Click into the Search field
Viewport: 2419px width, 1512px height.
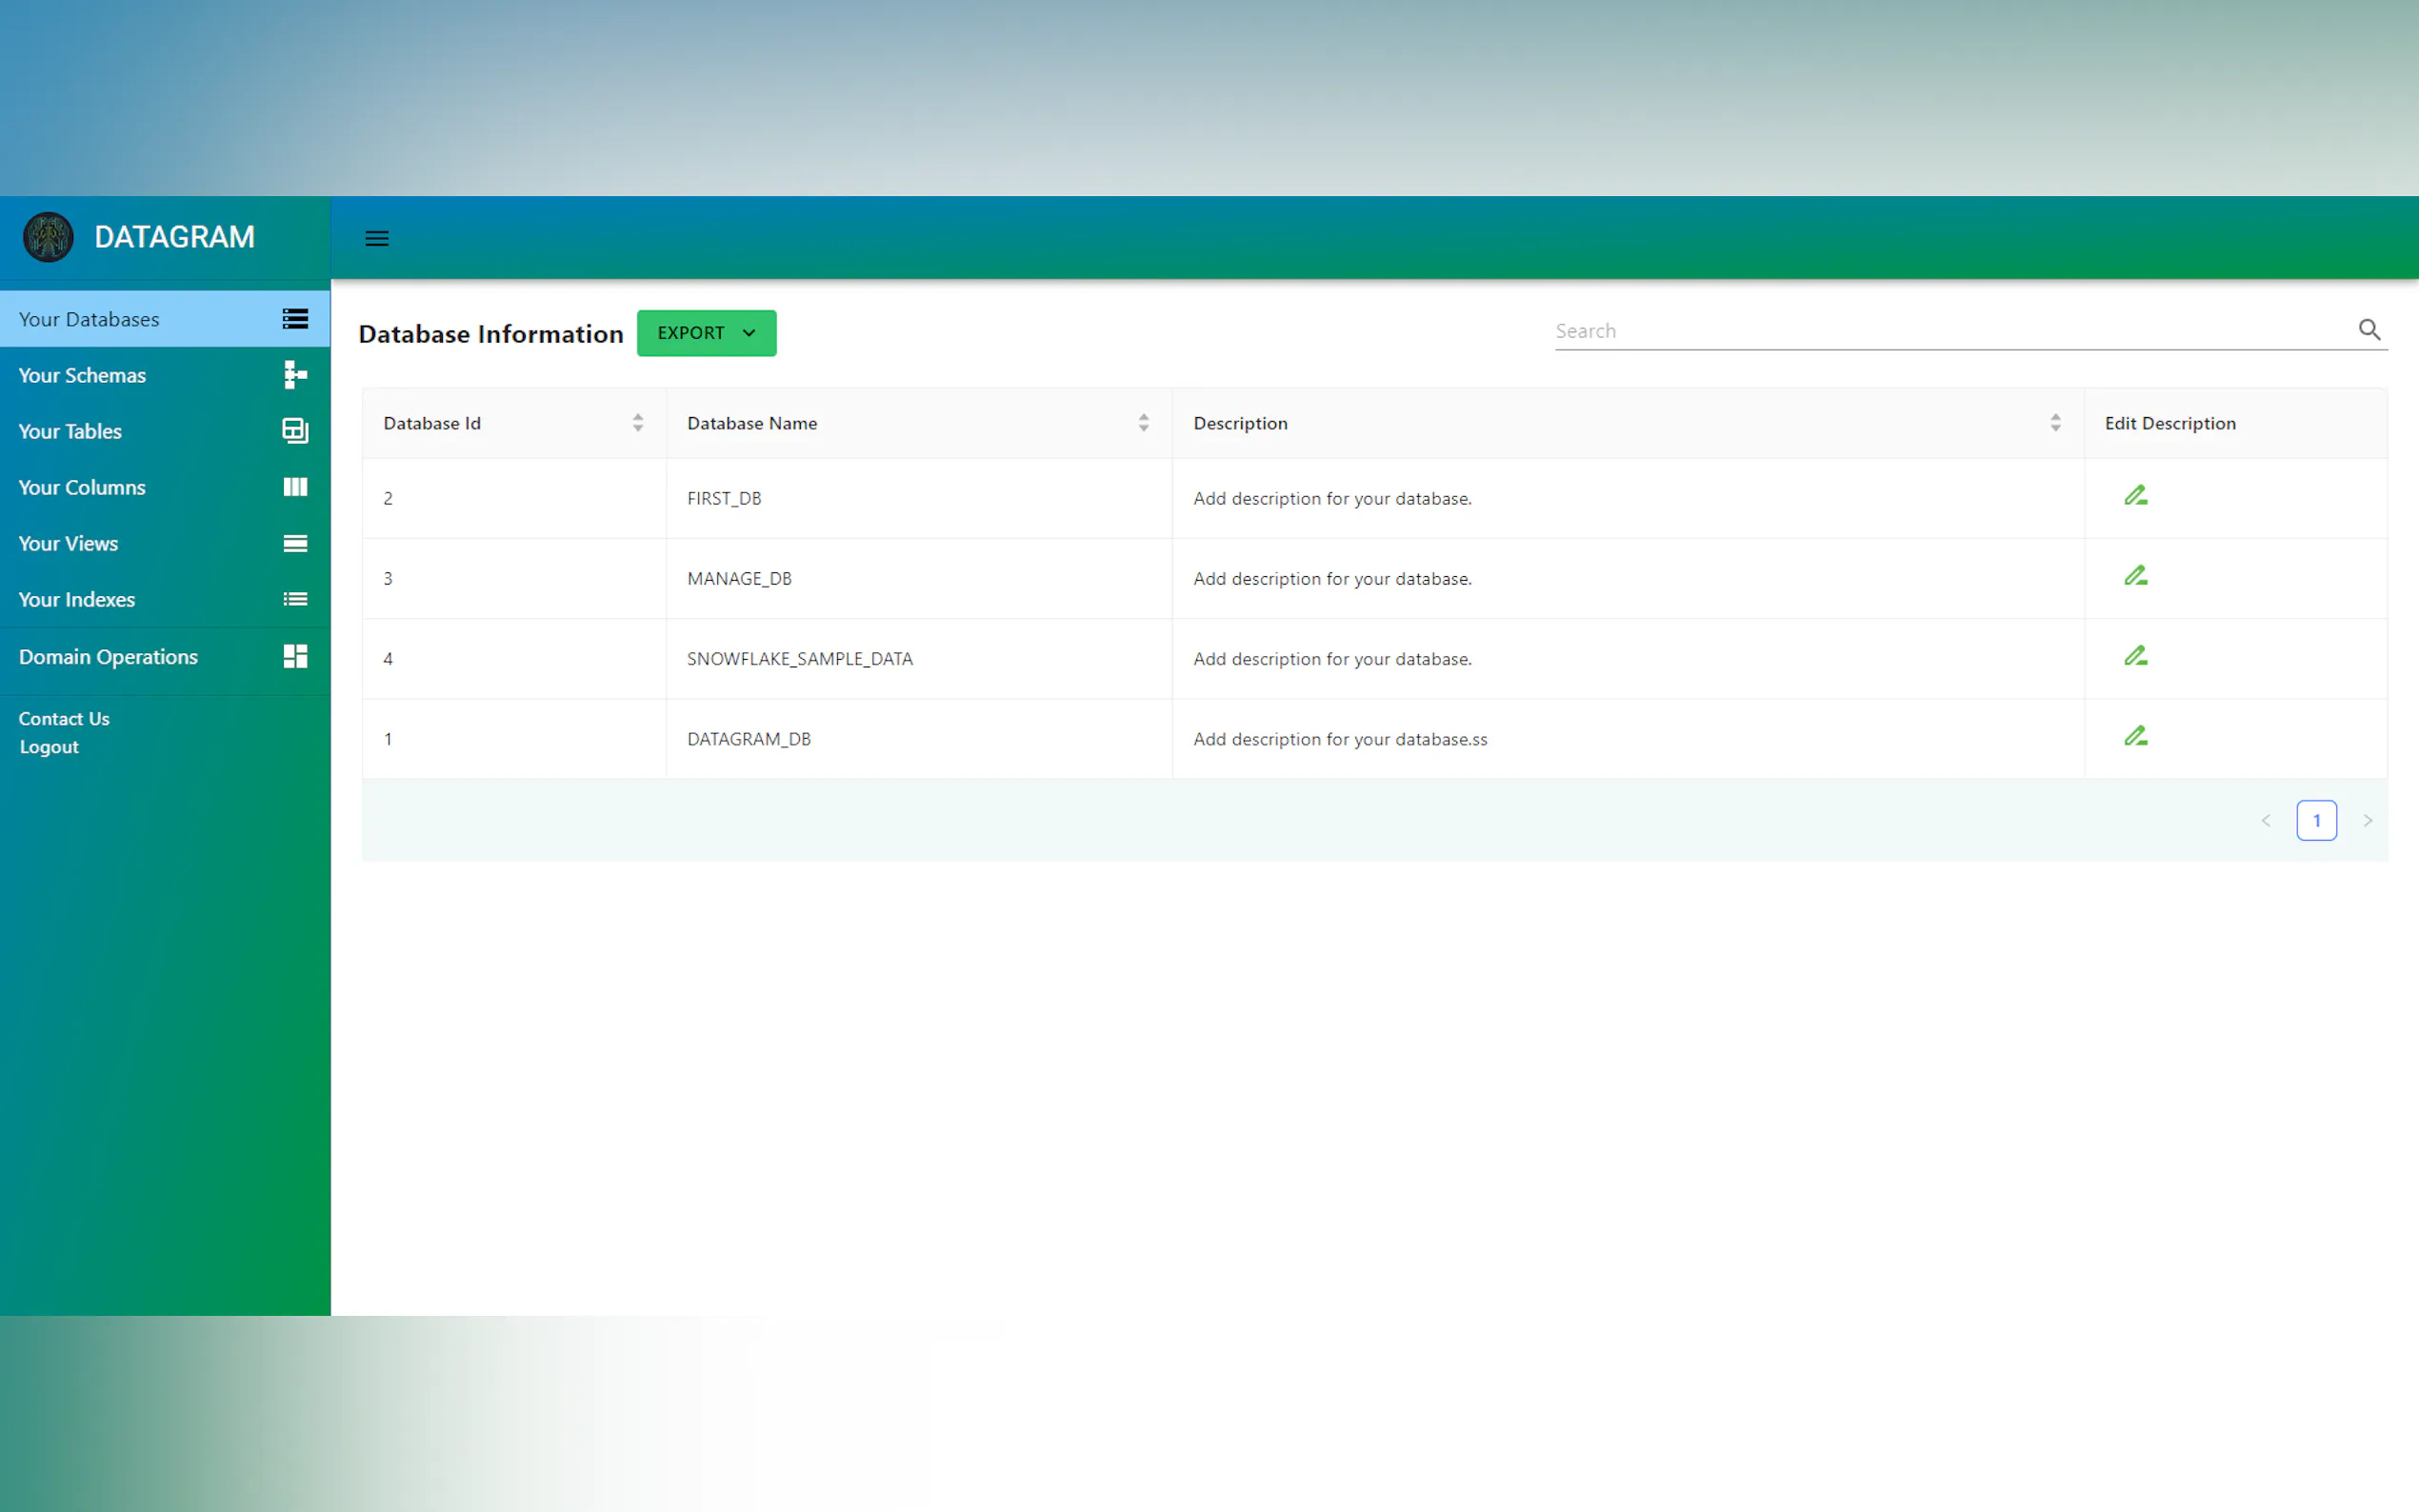point(1950,331)
